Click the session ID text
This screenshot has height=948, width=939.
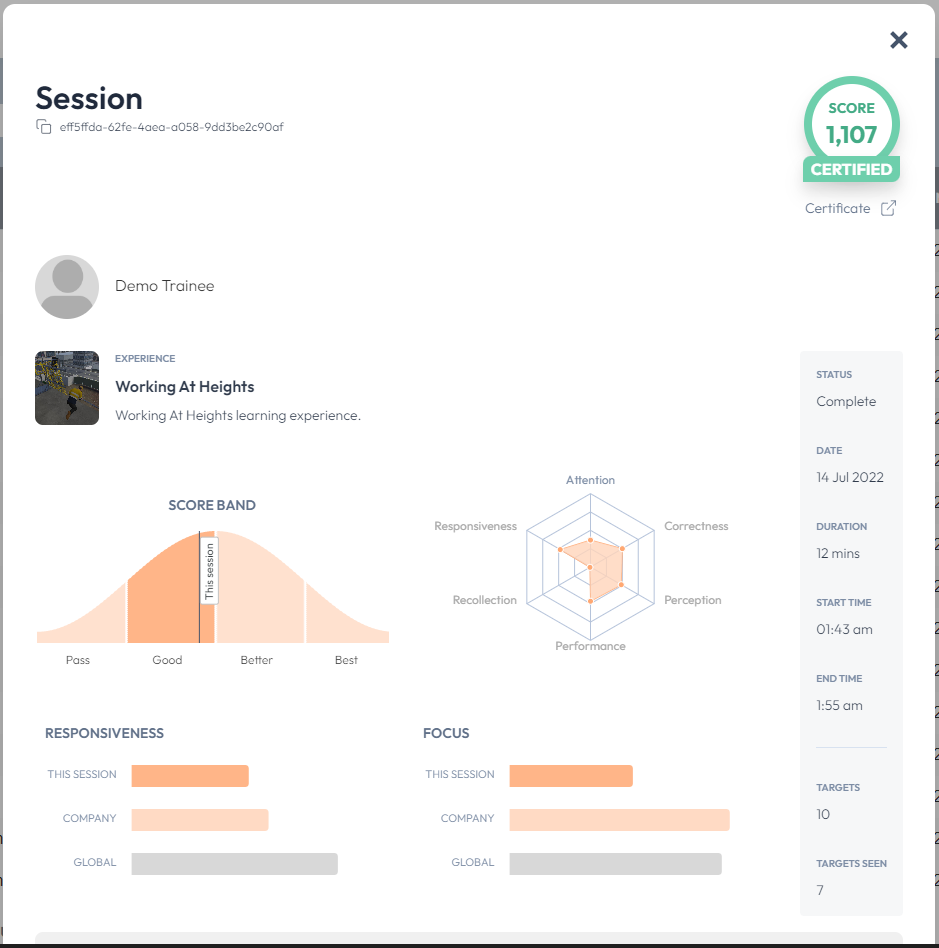pos(171,127)
